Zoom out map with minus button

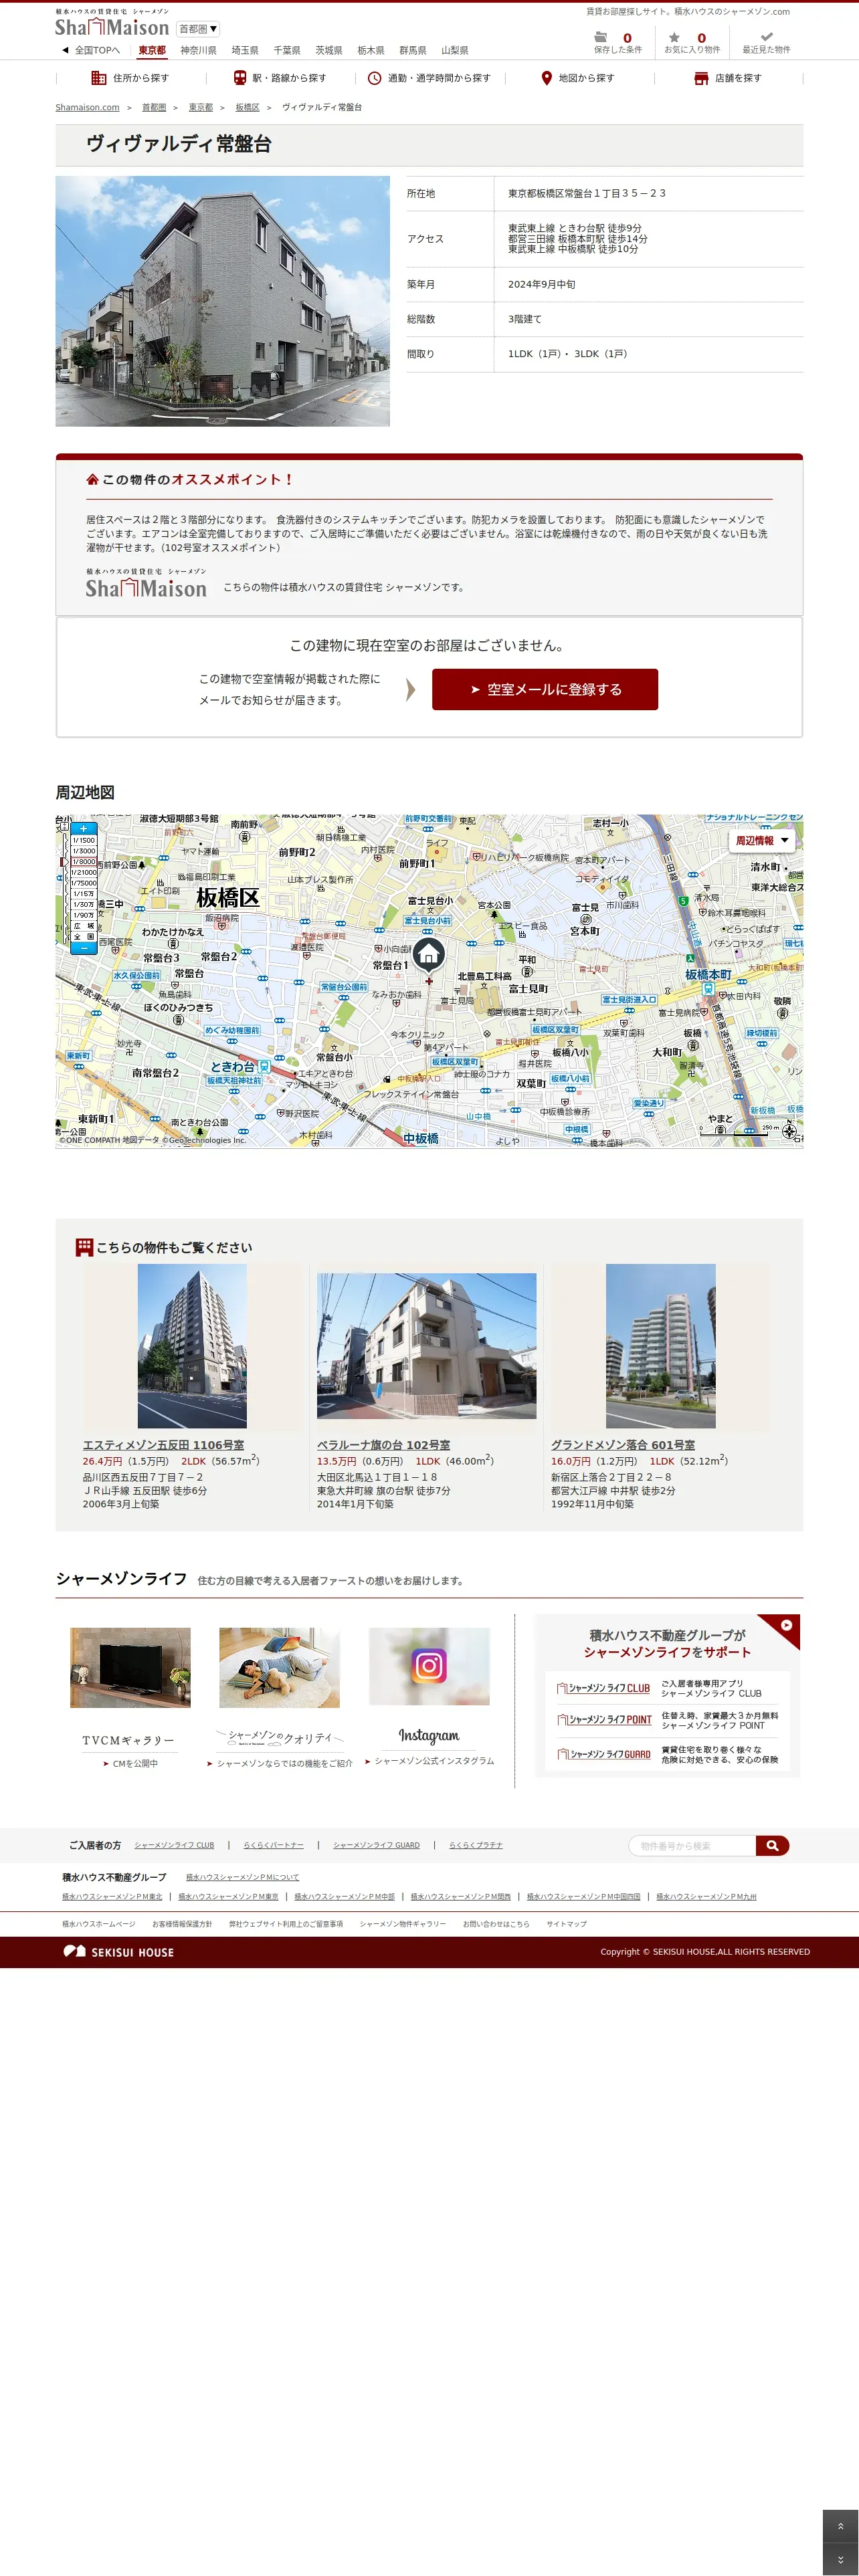click(x=83, y=947)
